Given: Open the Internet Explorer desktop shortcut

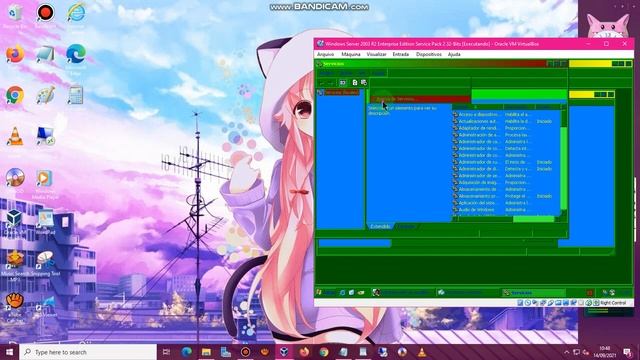Looking at the screenshot, I should (x=76, y=13).
